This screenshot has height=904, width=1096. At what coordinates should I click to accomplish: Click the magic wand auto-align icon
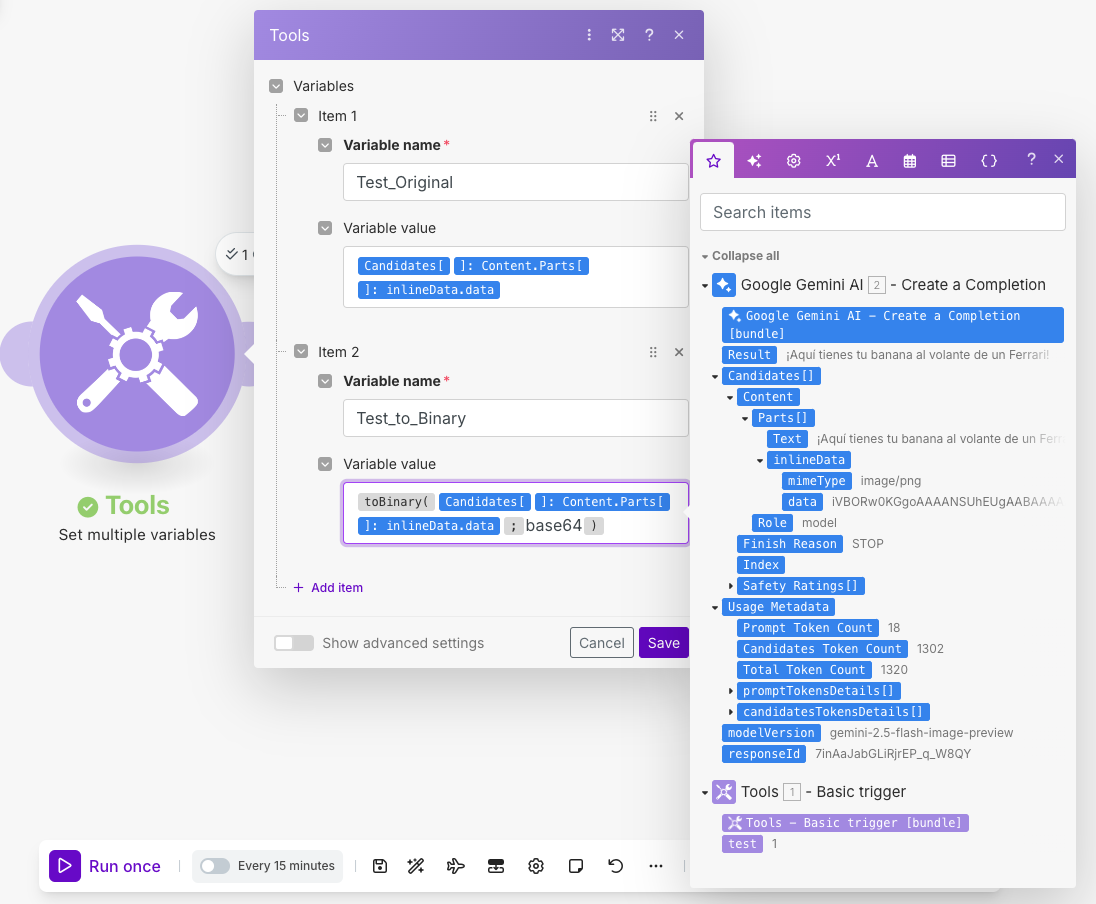click(x=416, y=866)
